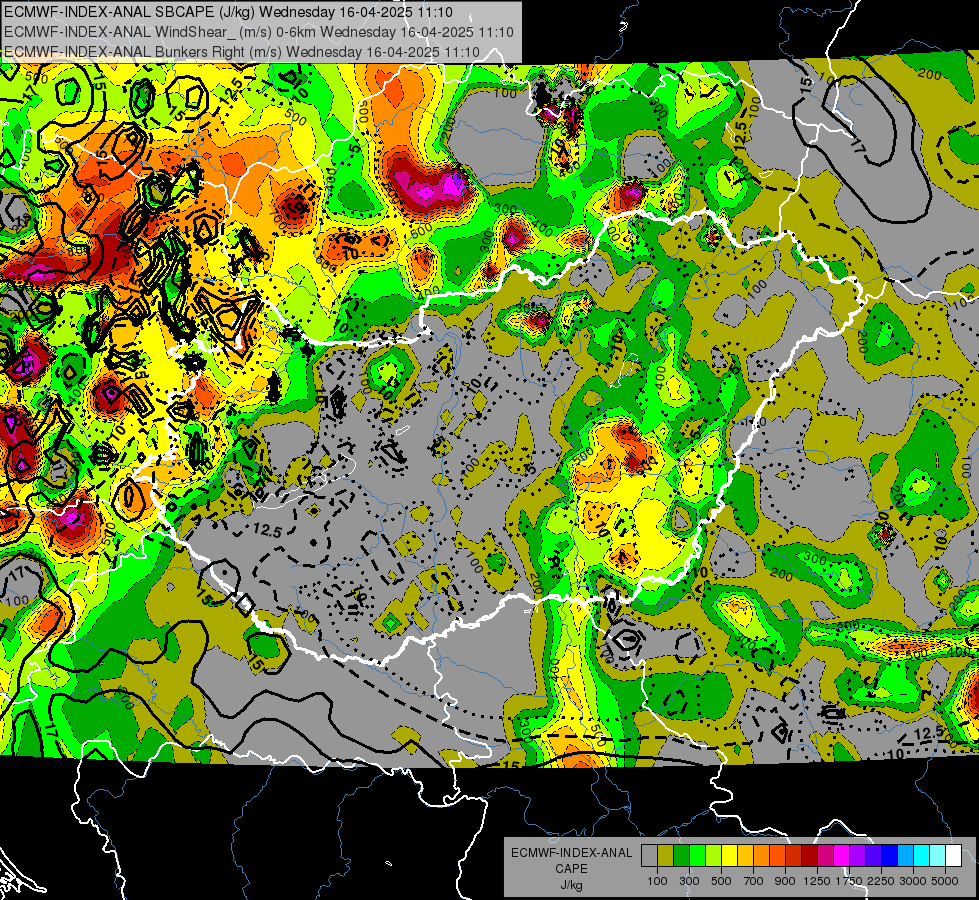Select the orange legend swatch
This screenshot has width=979, height=900.
(x=761, y=855)
